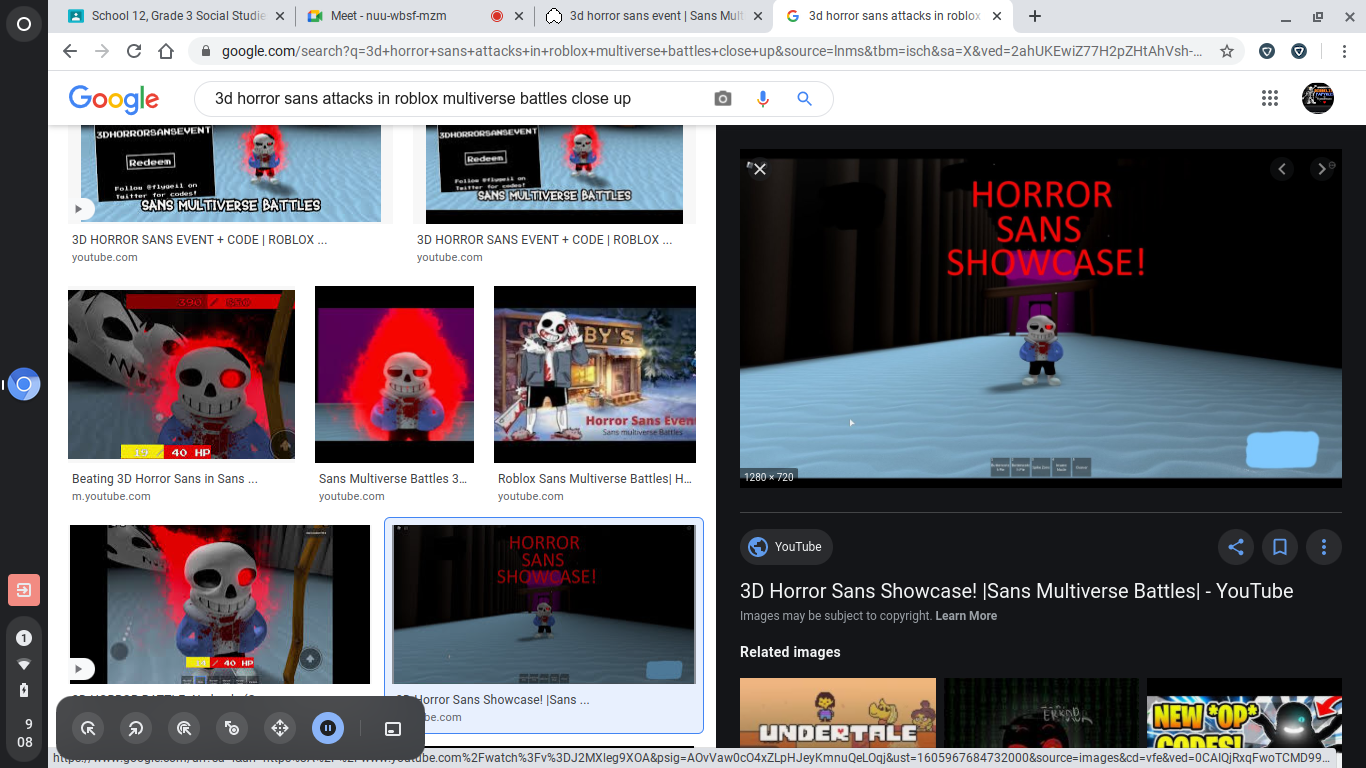Open the large Horror Sans Showcase preview image
The height and width of the screenshot is (768, 1366).
[x=1041, y=319]
